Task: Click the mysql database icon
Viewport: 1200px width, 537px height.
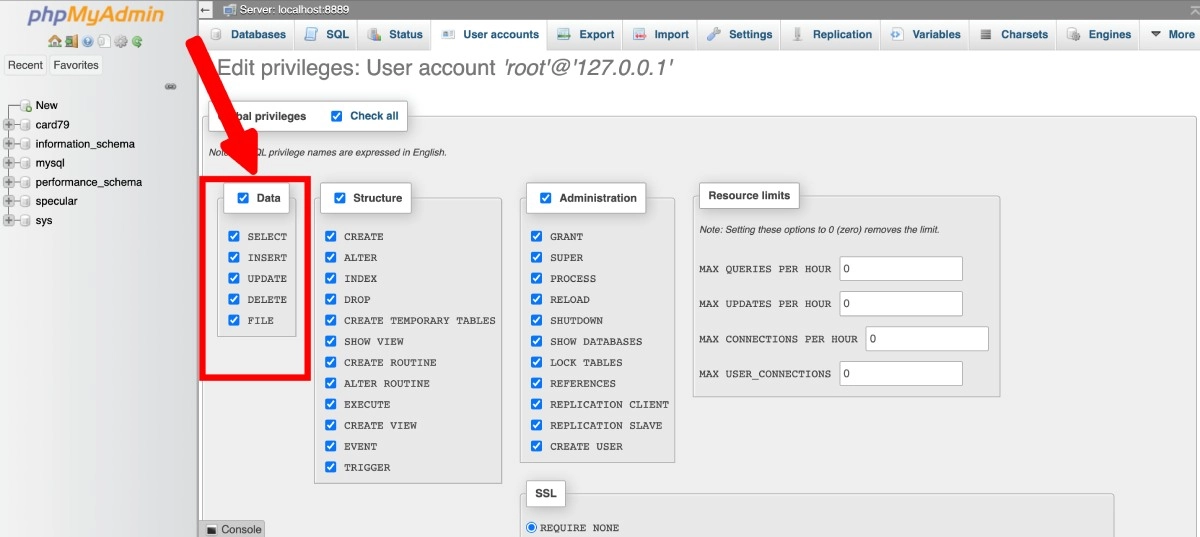Action: click(24, 163)
